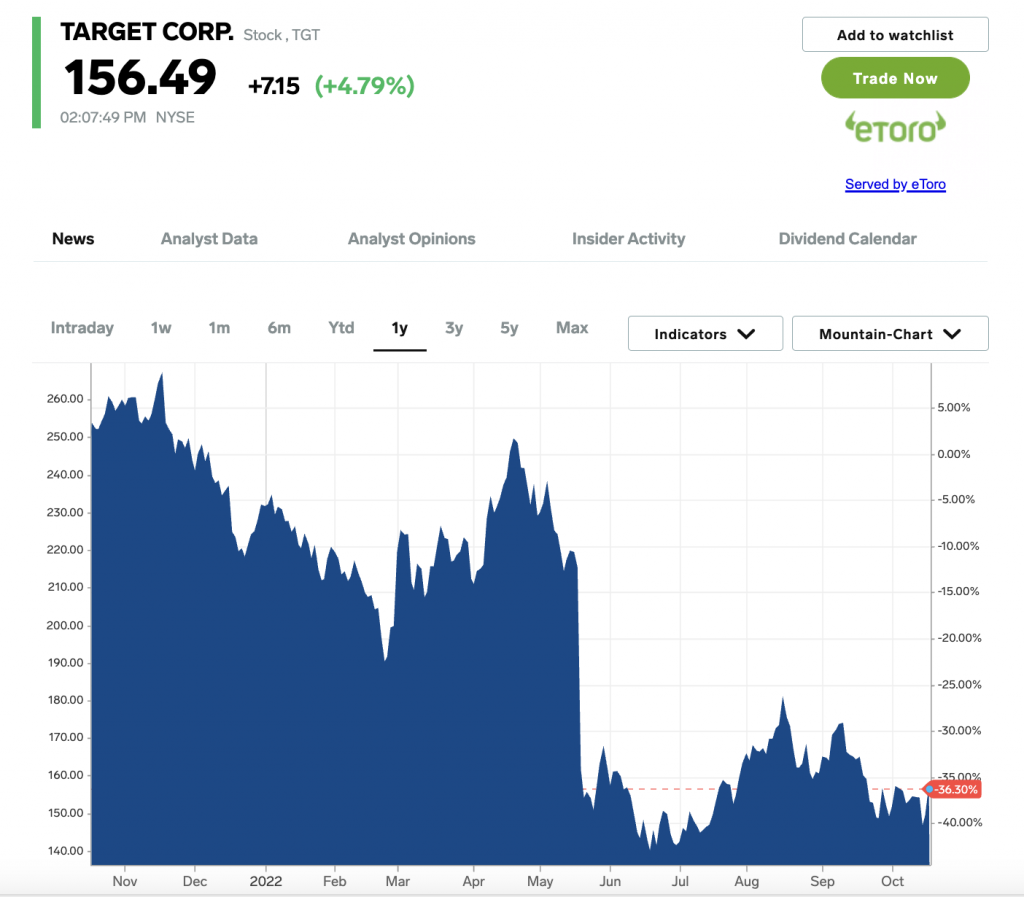Click the 140.00 price axis label

pos(65,851)
